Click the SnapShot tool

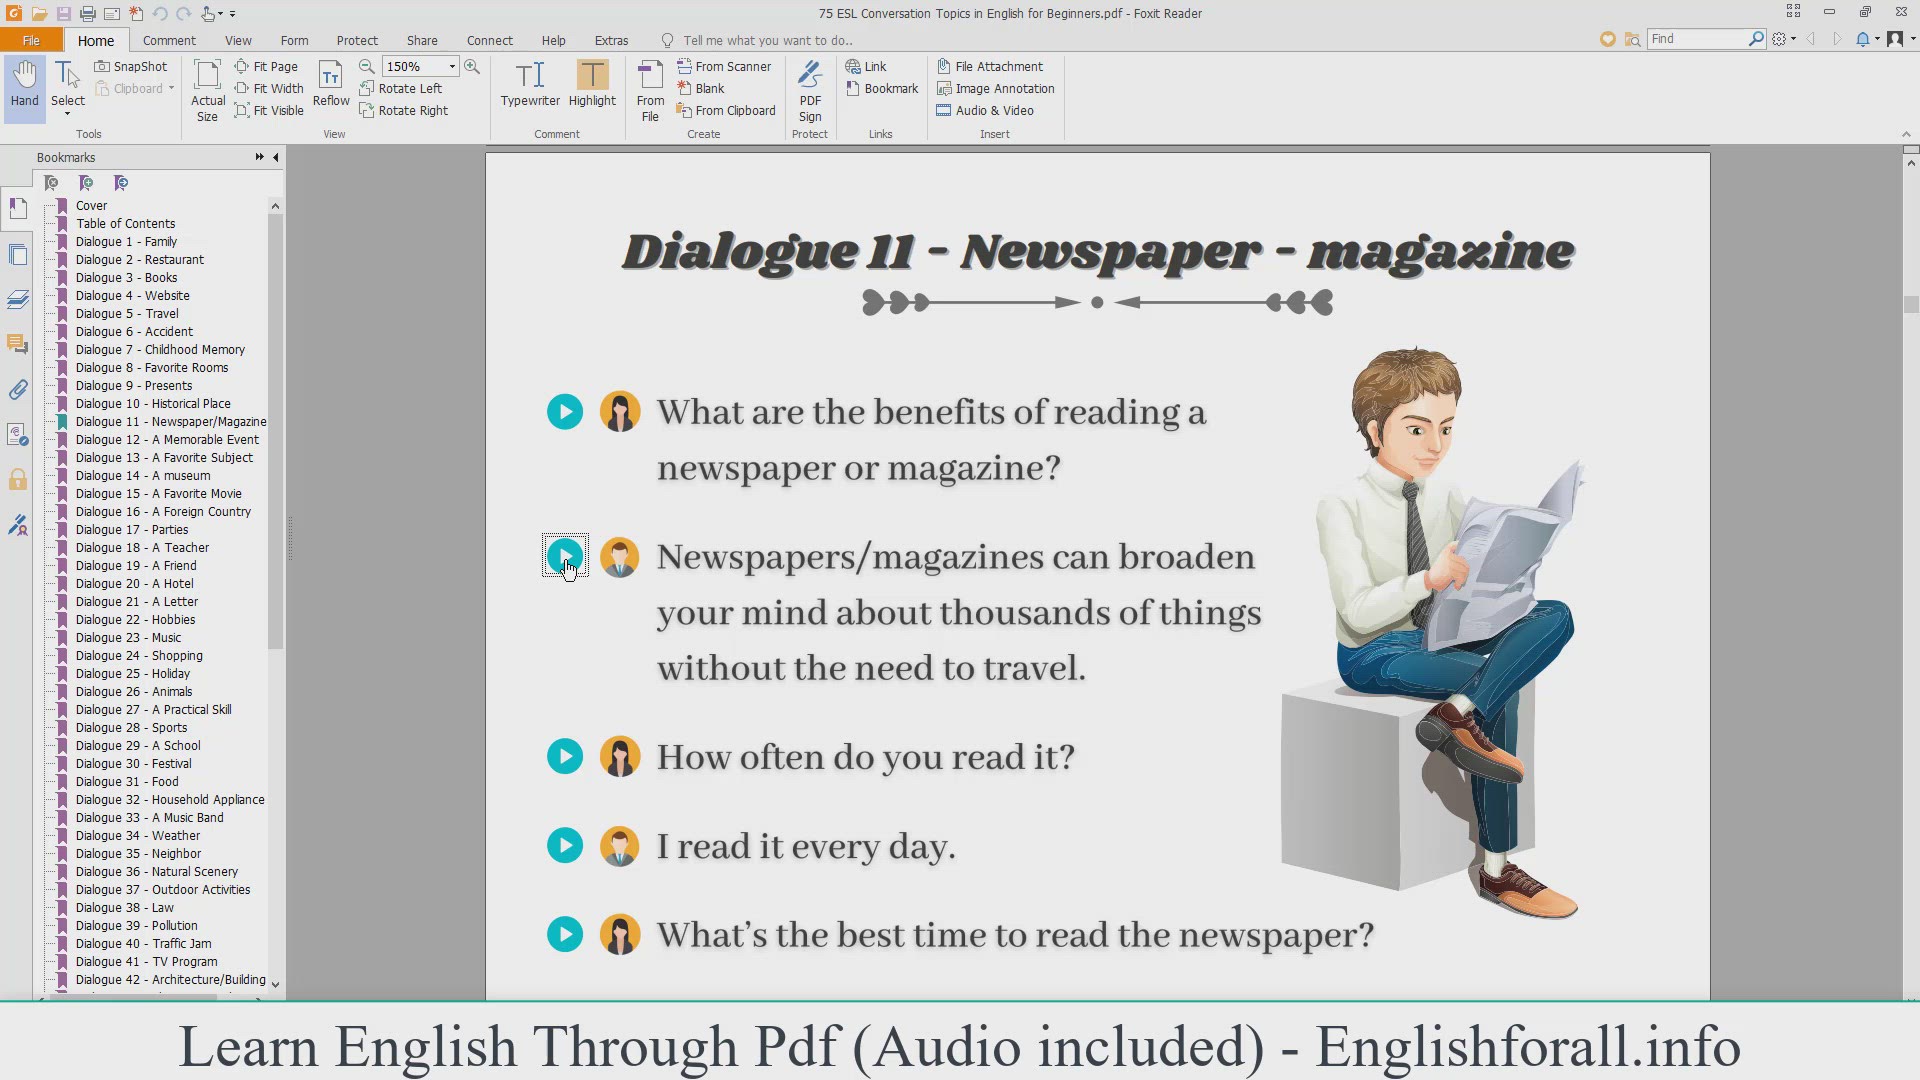131,66
